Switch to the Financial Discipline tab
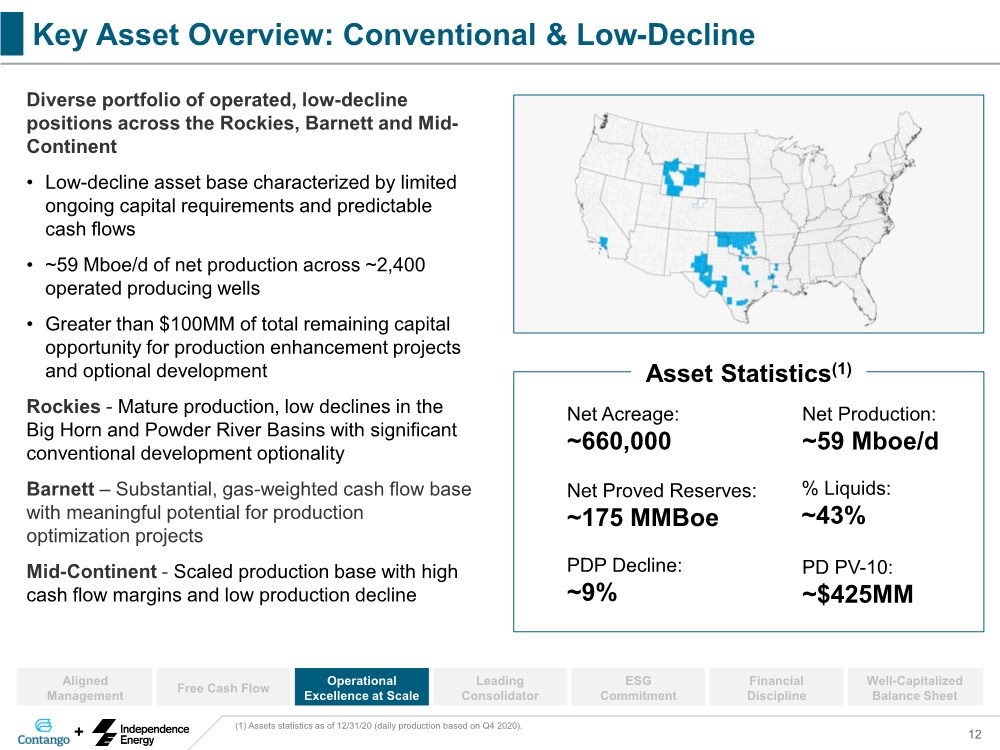This screenshot has width=1000, height=750. click(776, 688)
